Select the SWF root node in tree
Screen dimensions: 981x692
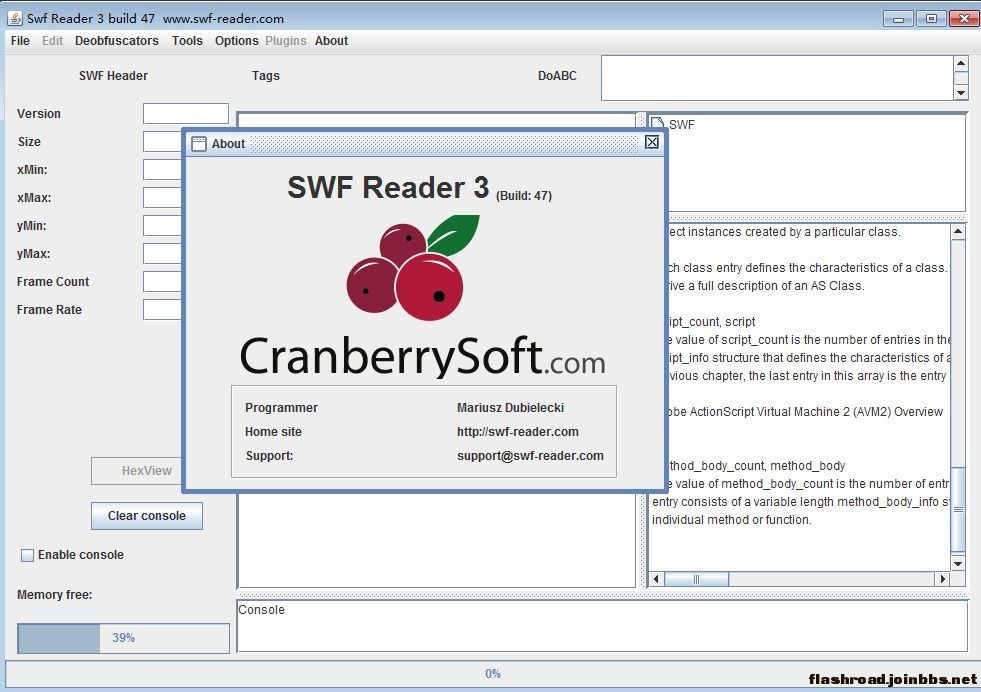point(681,125)
